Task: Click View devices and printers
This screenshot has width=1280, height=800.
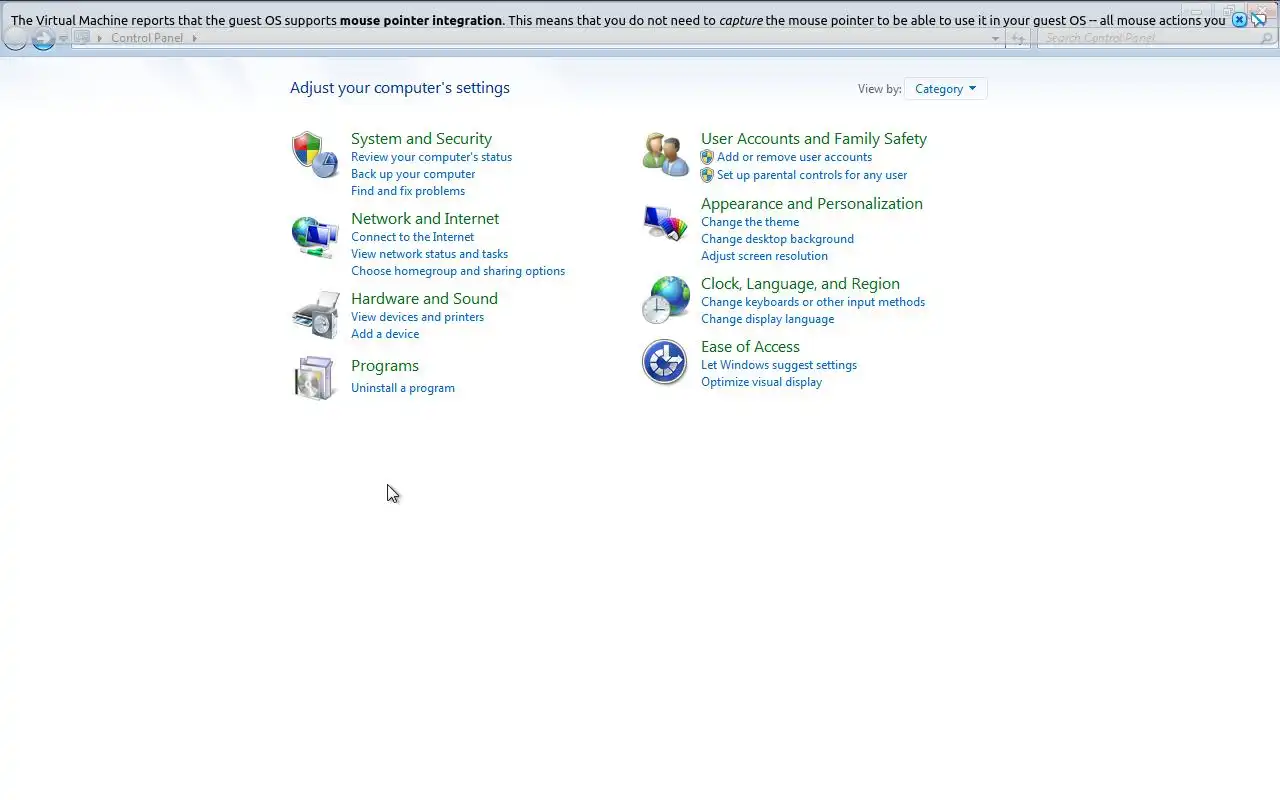Action: [417, 317]
